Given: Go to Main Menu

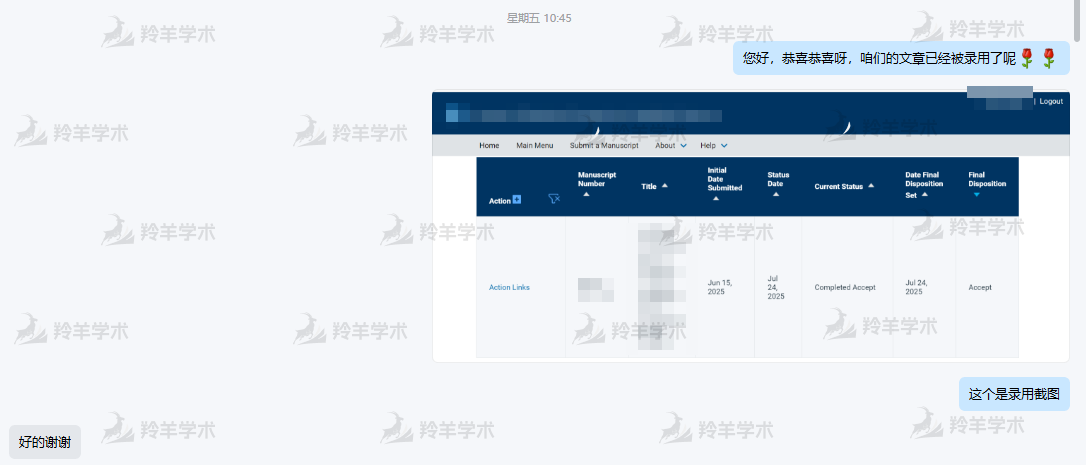Looking at the screenshot, I should point(534,146).
